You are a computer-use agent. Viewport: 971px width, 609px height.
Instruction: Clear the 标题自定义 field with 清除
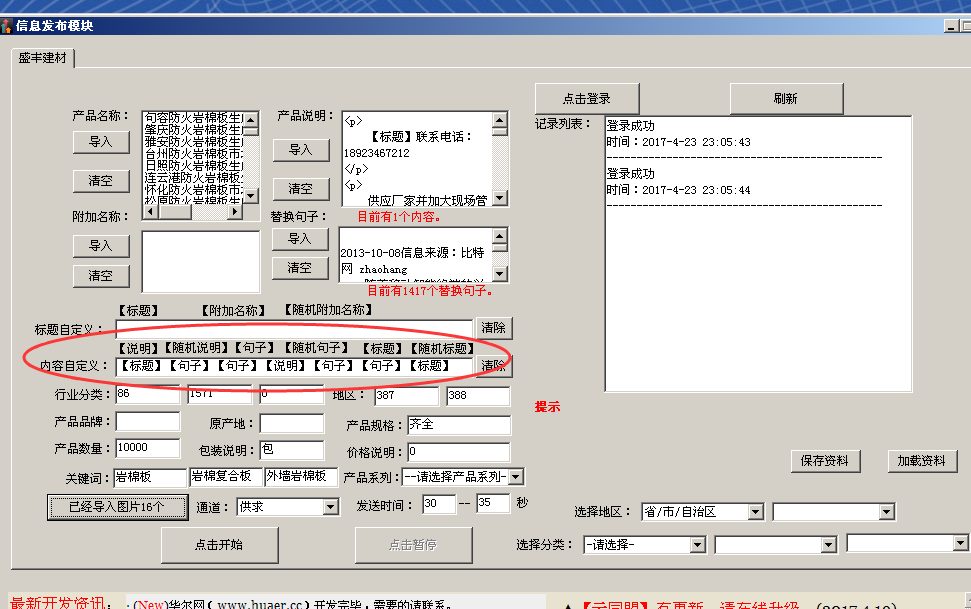point(493,328)
